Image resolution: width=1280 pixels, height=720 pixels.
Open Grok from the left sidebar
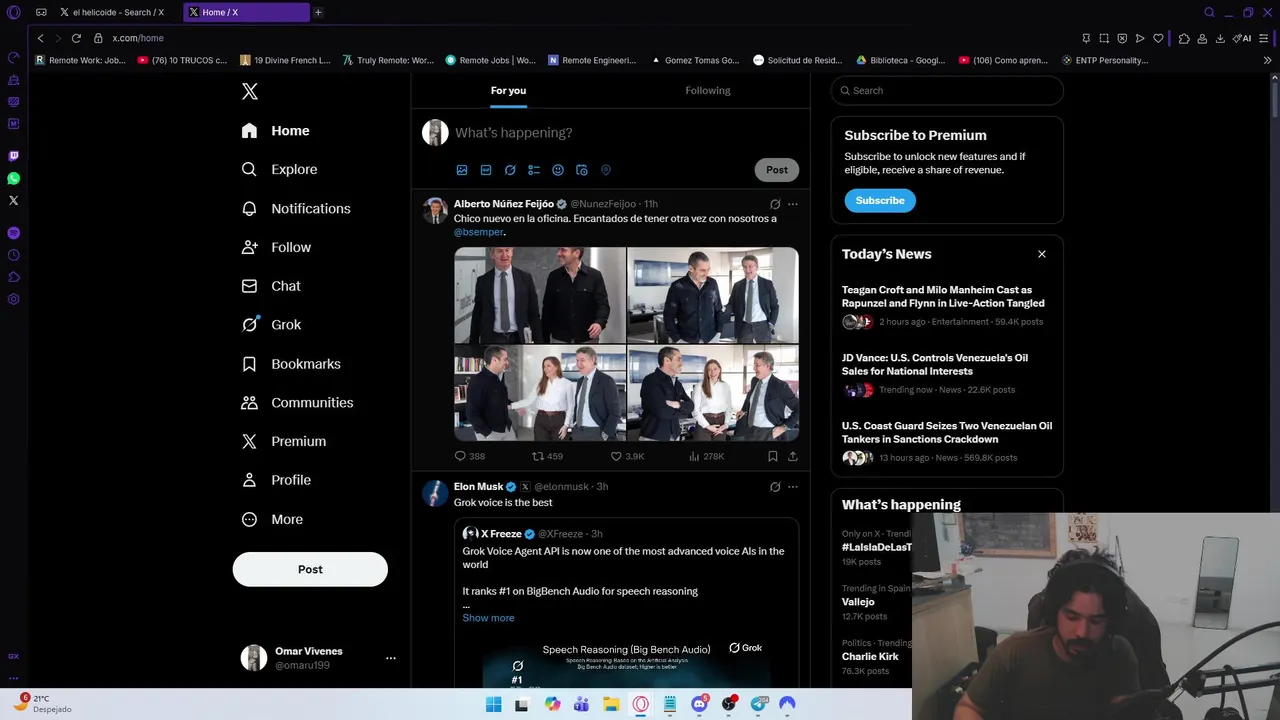coord(271,325)
